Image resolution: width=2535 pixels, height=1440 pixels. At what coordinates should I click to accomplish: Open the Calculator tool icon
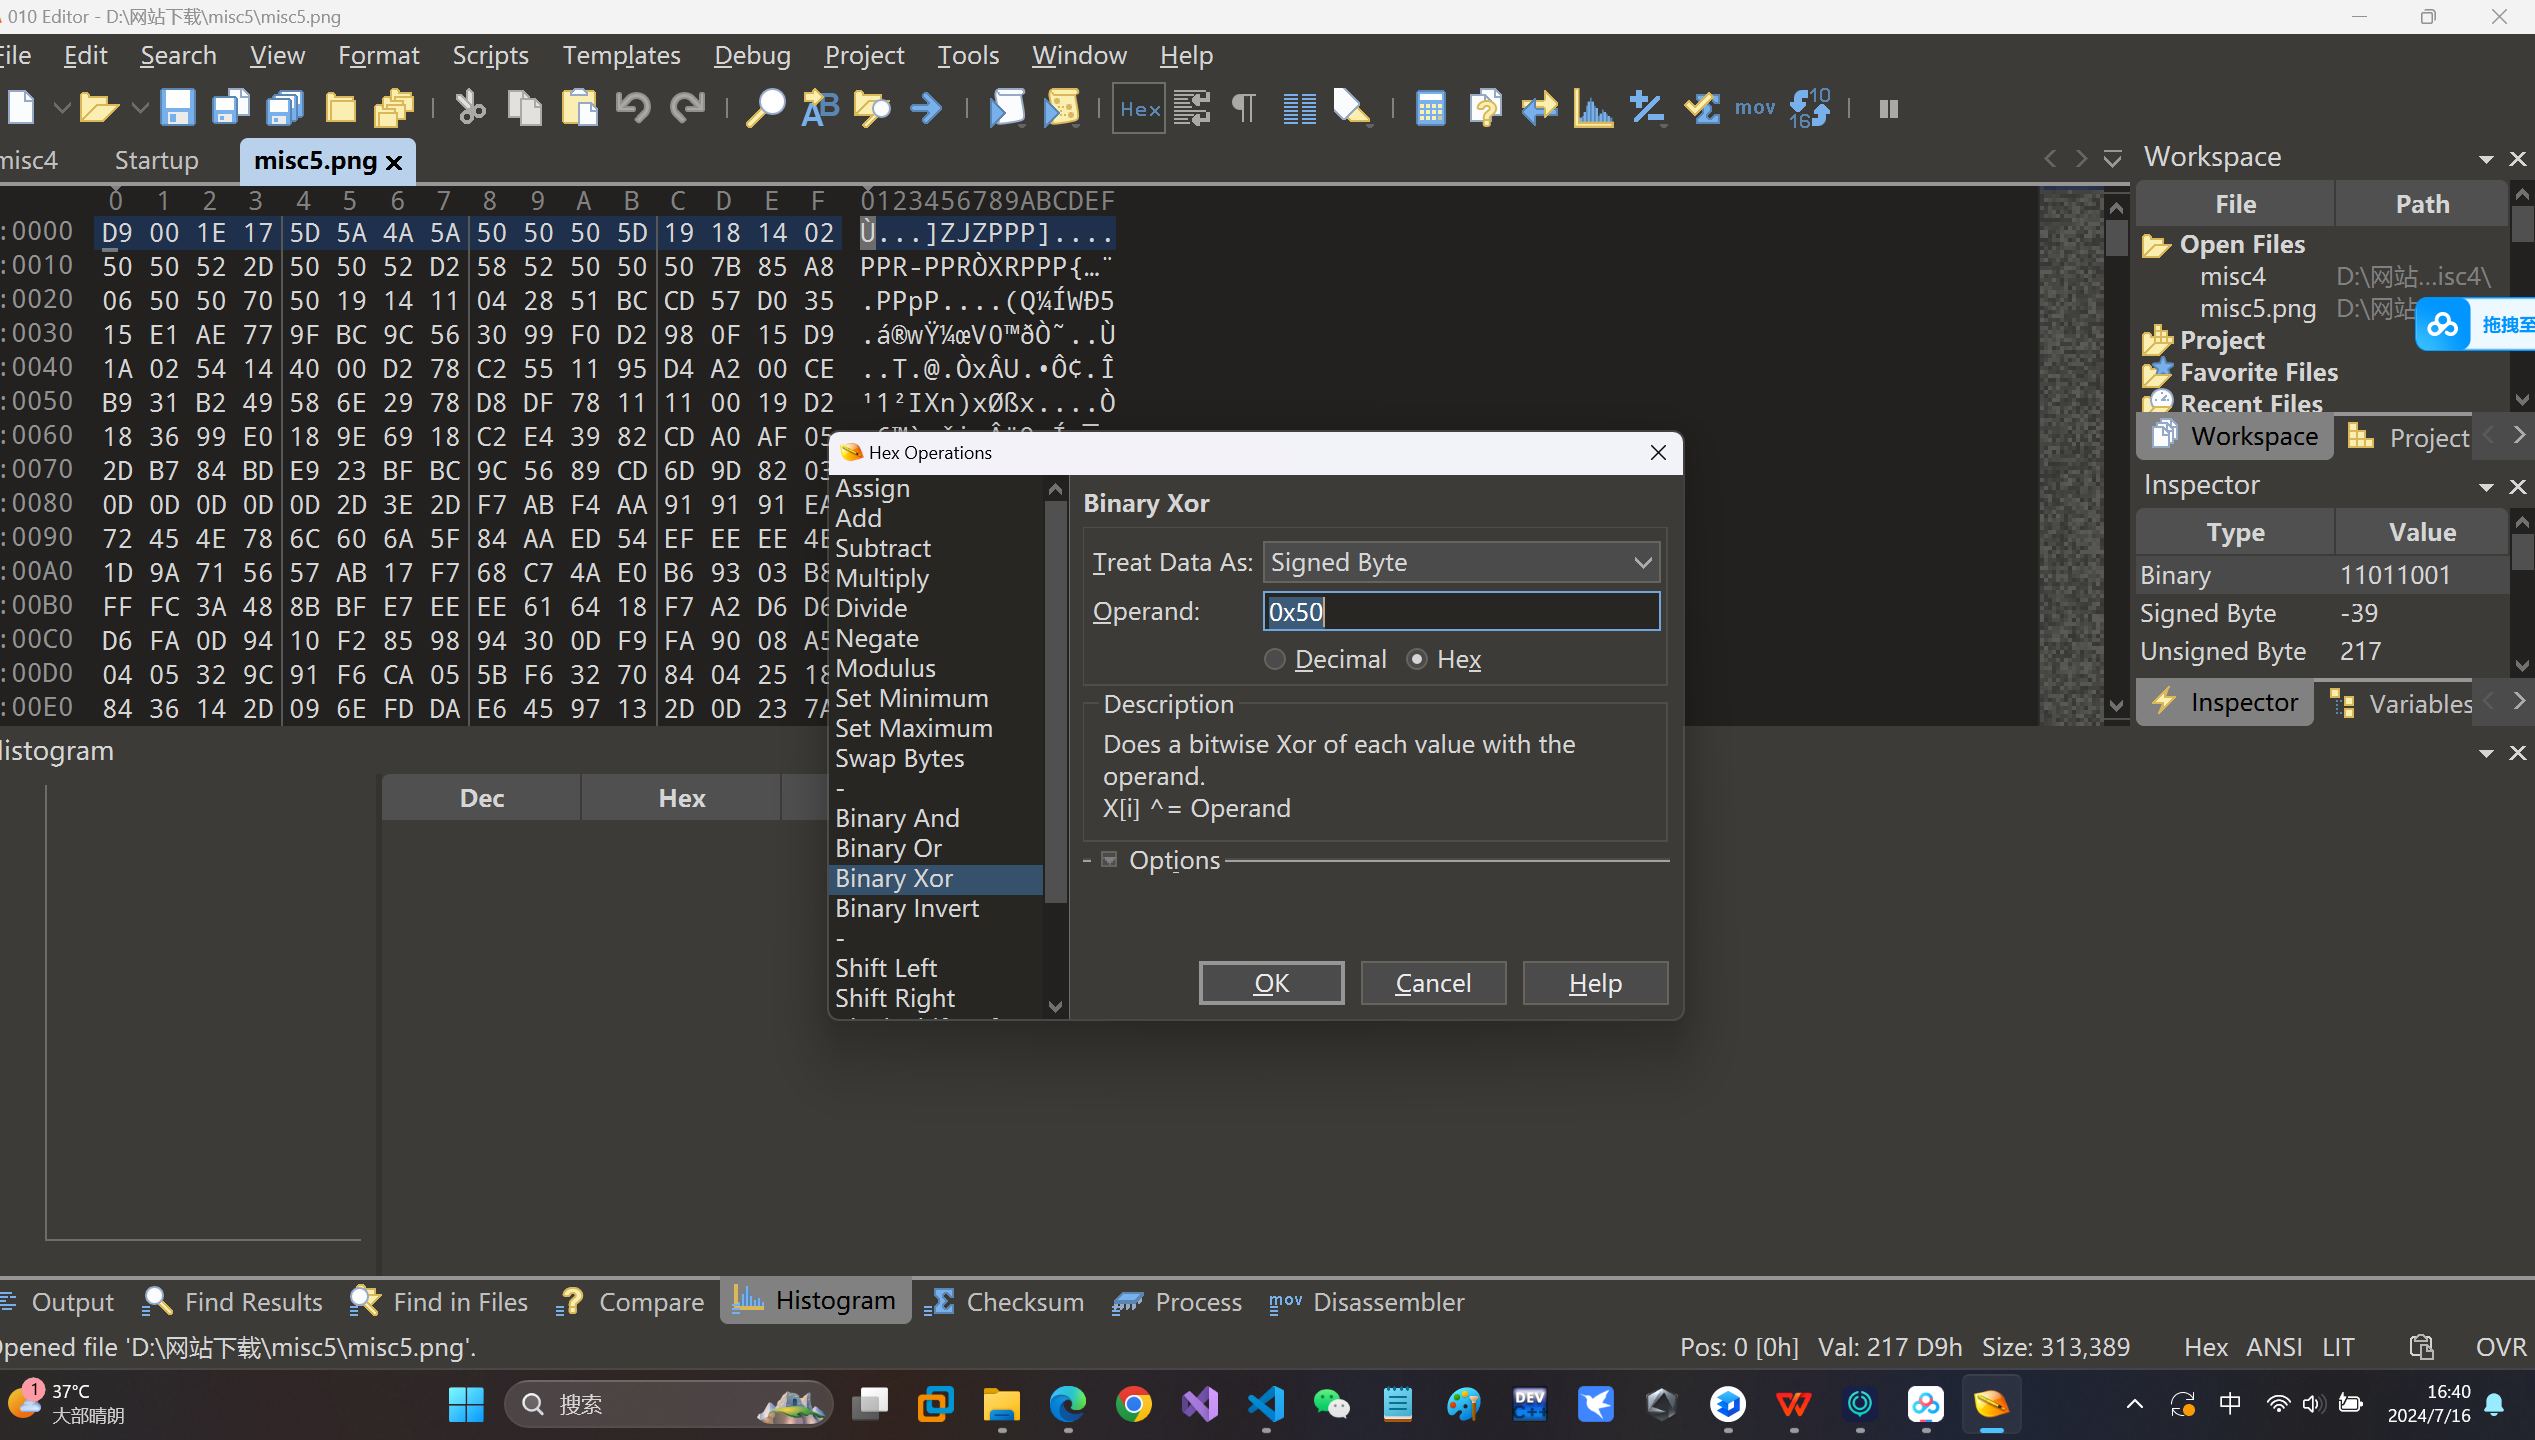click(1430, 108)
